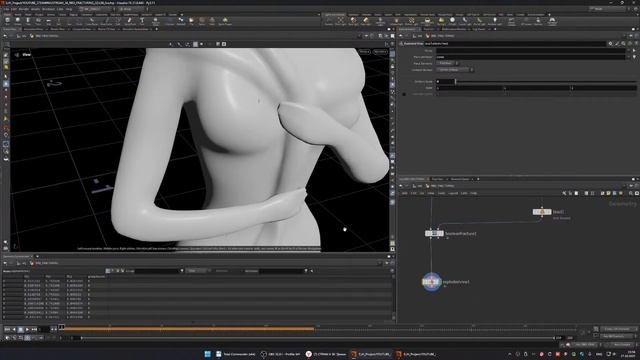Screen dimensions: 640x360
Task: Open the Center Method dropdown
Action: (454, 70)
